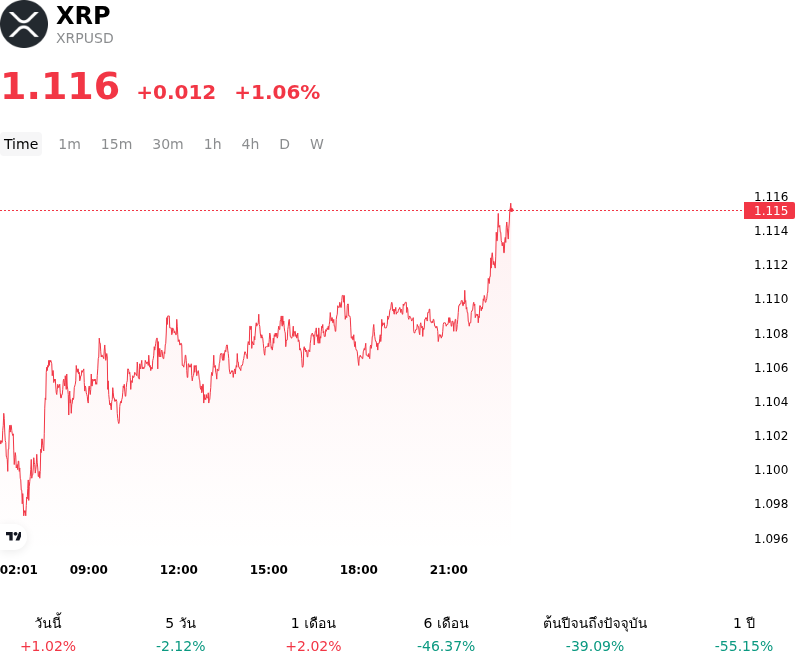Choose the 1h interval
Viewport: 800px width, 666px height.
click(213, 144)
